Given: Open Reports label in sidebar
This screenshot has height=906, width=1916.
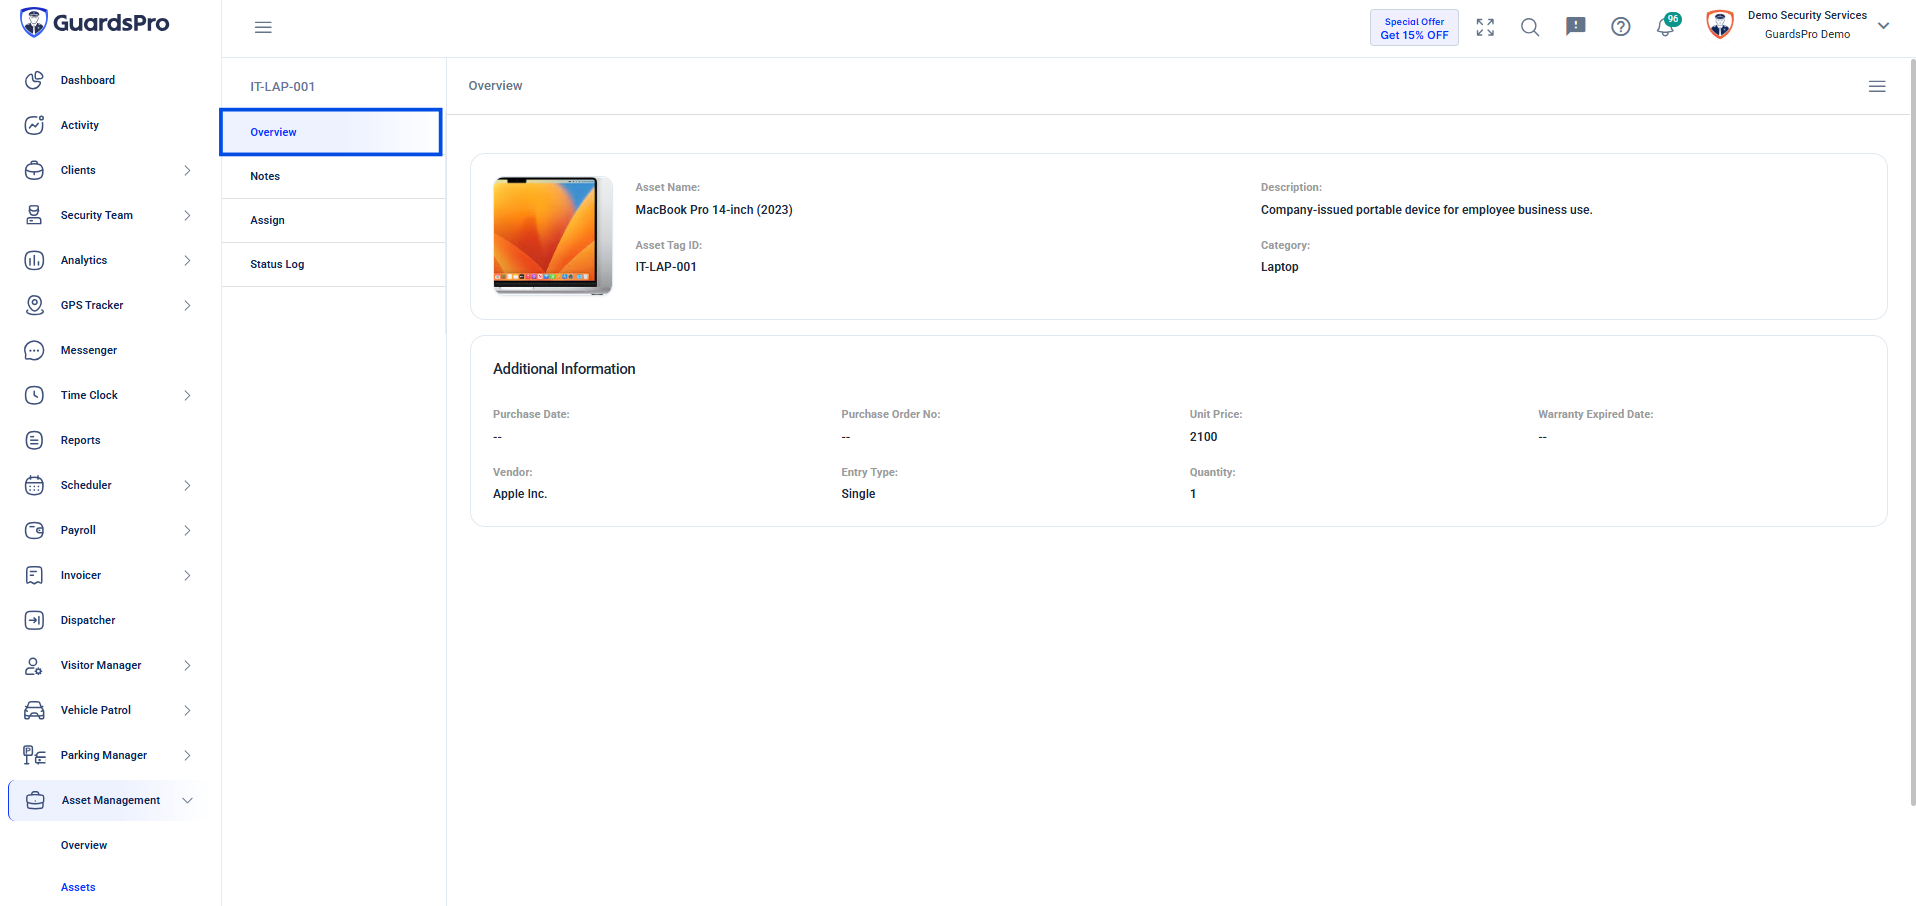Looking at the screenshot, I should point(80,440).
